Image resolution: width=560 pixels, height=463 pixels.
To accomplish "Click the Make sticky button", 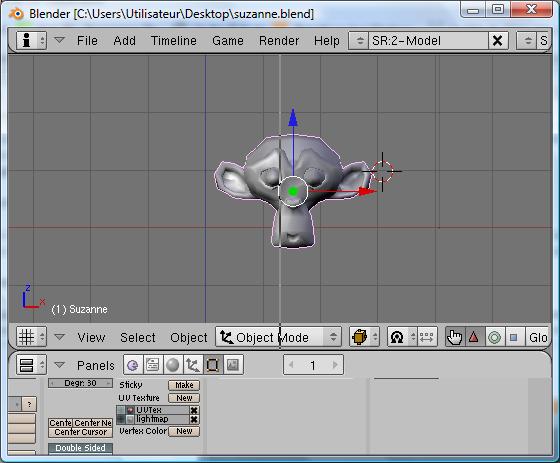I will tap(184, 385).
